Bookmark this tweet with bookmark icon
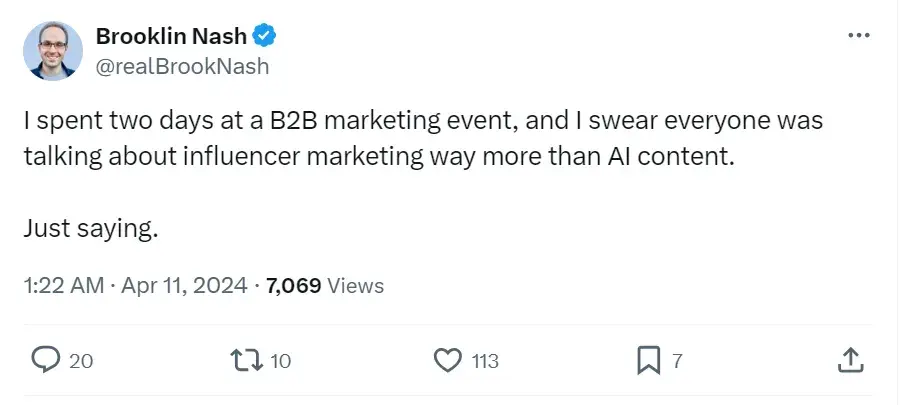The width and height of the screenshot is (904, 405). (x=650, y=360)
